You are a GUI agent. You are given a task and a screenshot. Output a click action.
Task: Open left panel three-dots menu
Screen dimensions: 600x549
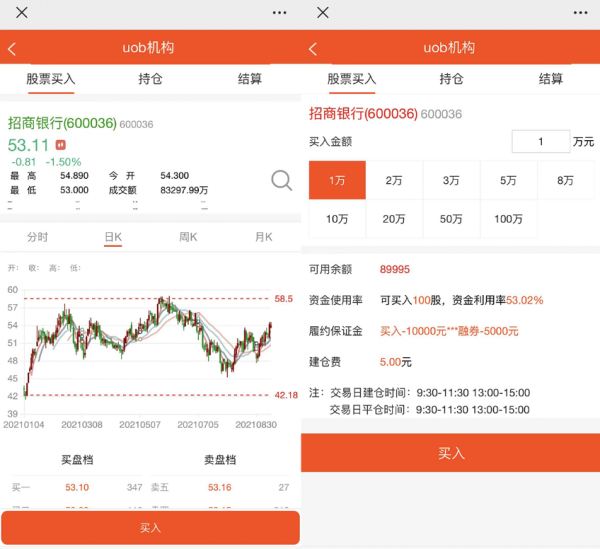coord(279,12)
